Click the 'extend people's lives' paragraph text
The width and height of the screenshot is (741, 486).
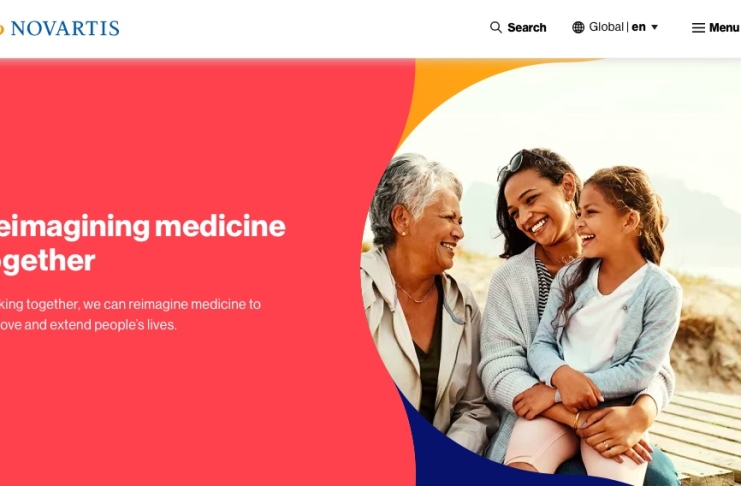coord(129,314)
